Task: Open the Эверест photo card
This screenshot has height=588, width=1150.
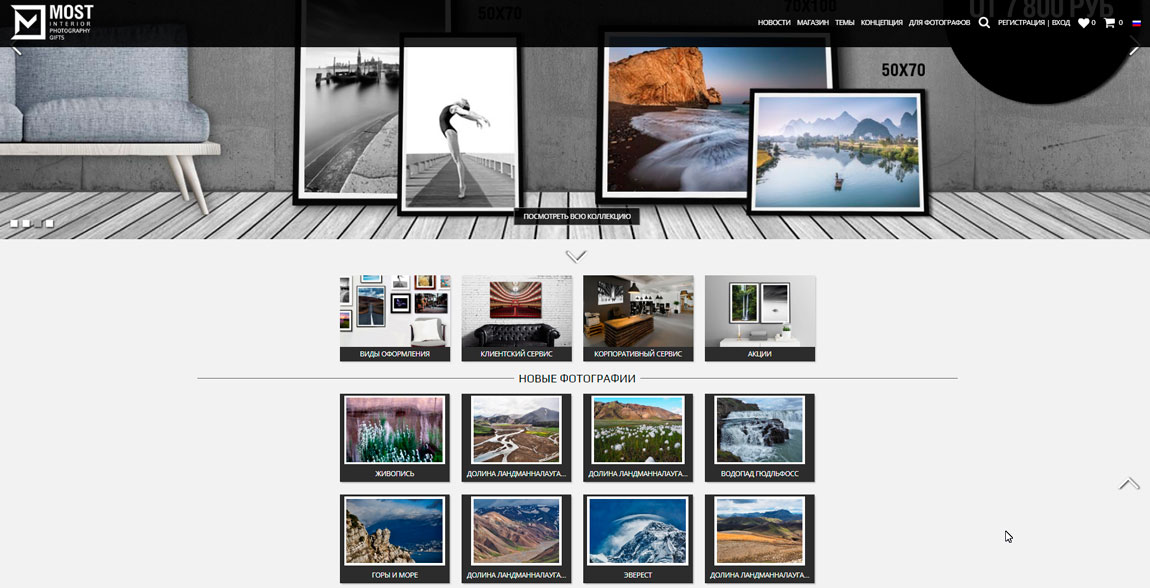Action: 638,538
